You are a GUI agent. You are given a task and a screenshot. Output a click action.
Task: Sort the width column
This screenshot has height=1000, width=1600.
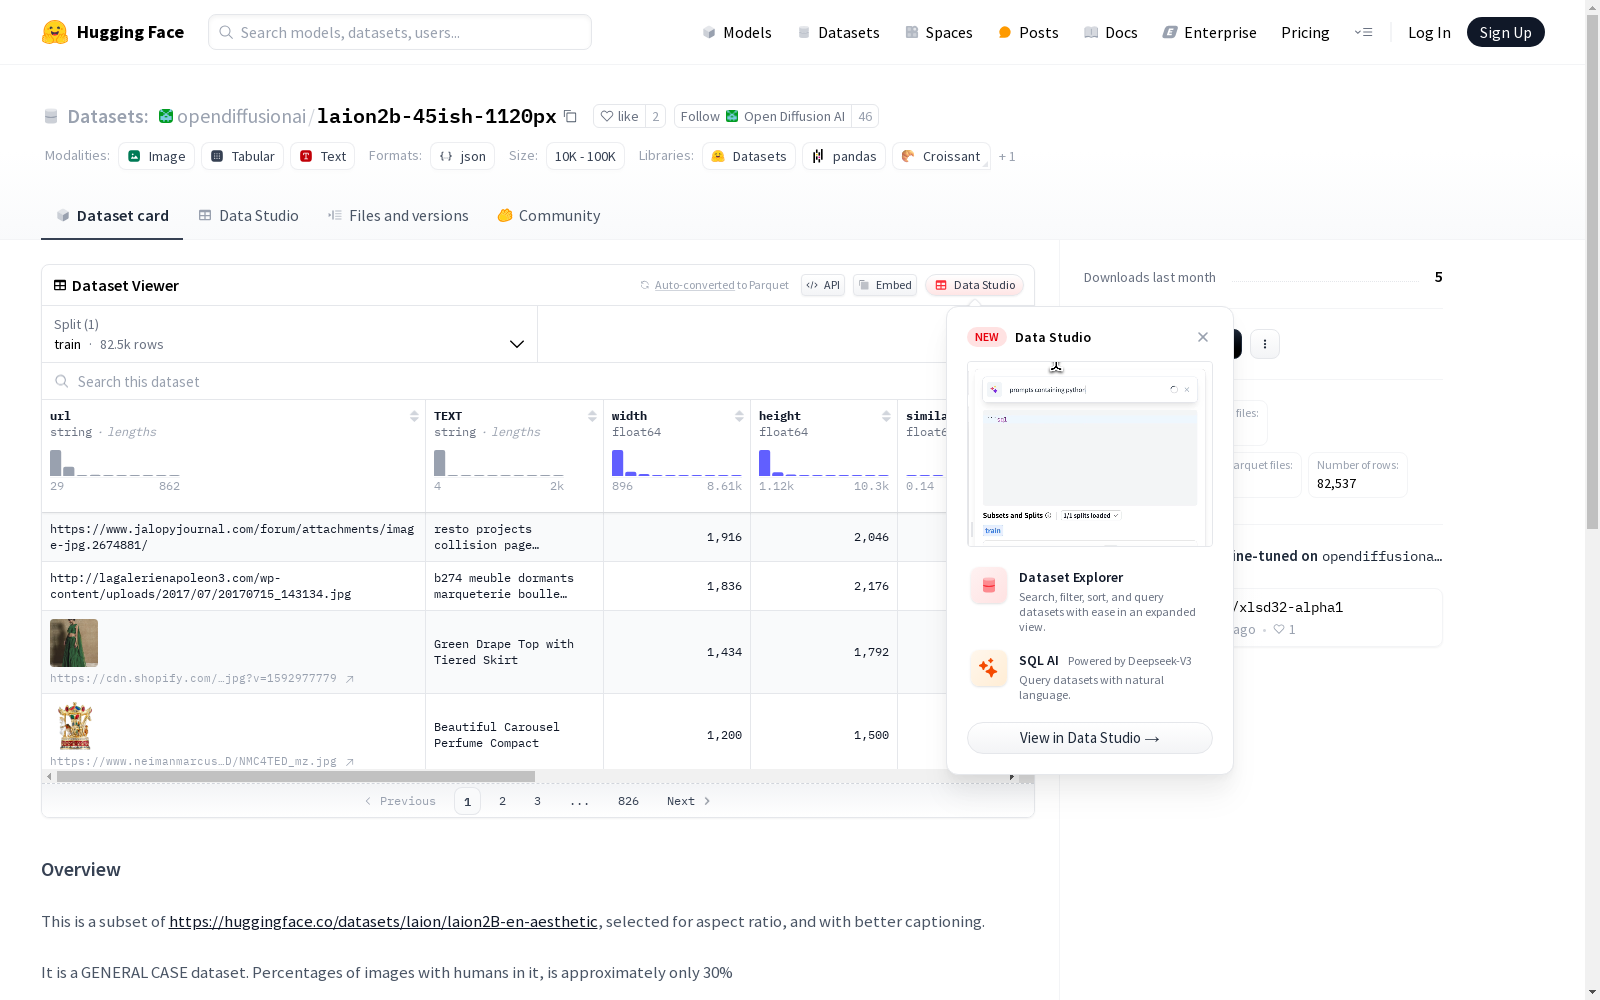[x=739, y=416]
